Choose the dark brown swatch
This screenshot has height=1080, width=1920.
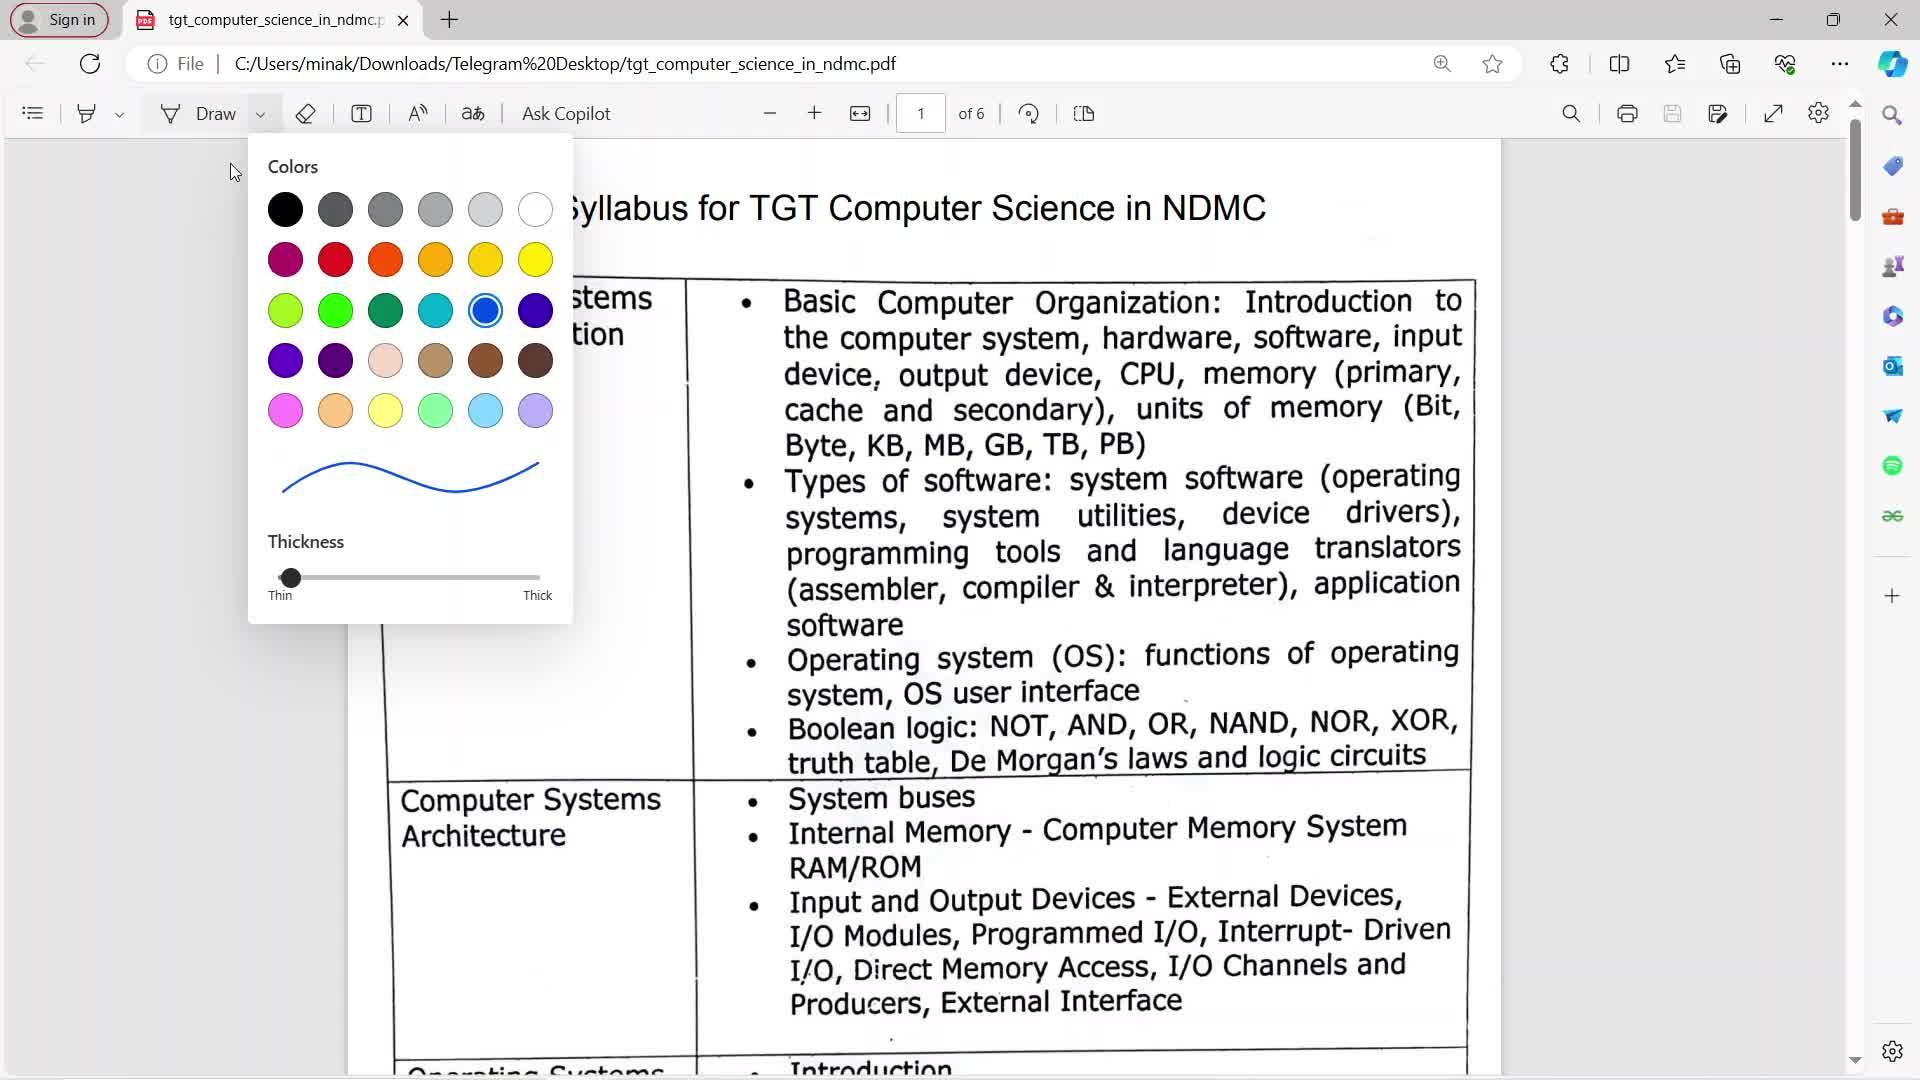coord(535,361)
